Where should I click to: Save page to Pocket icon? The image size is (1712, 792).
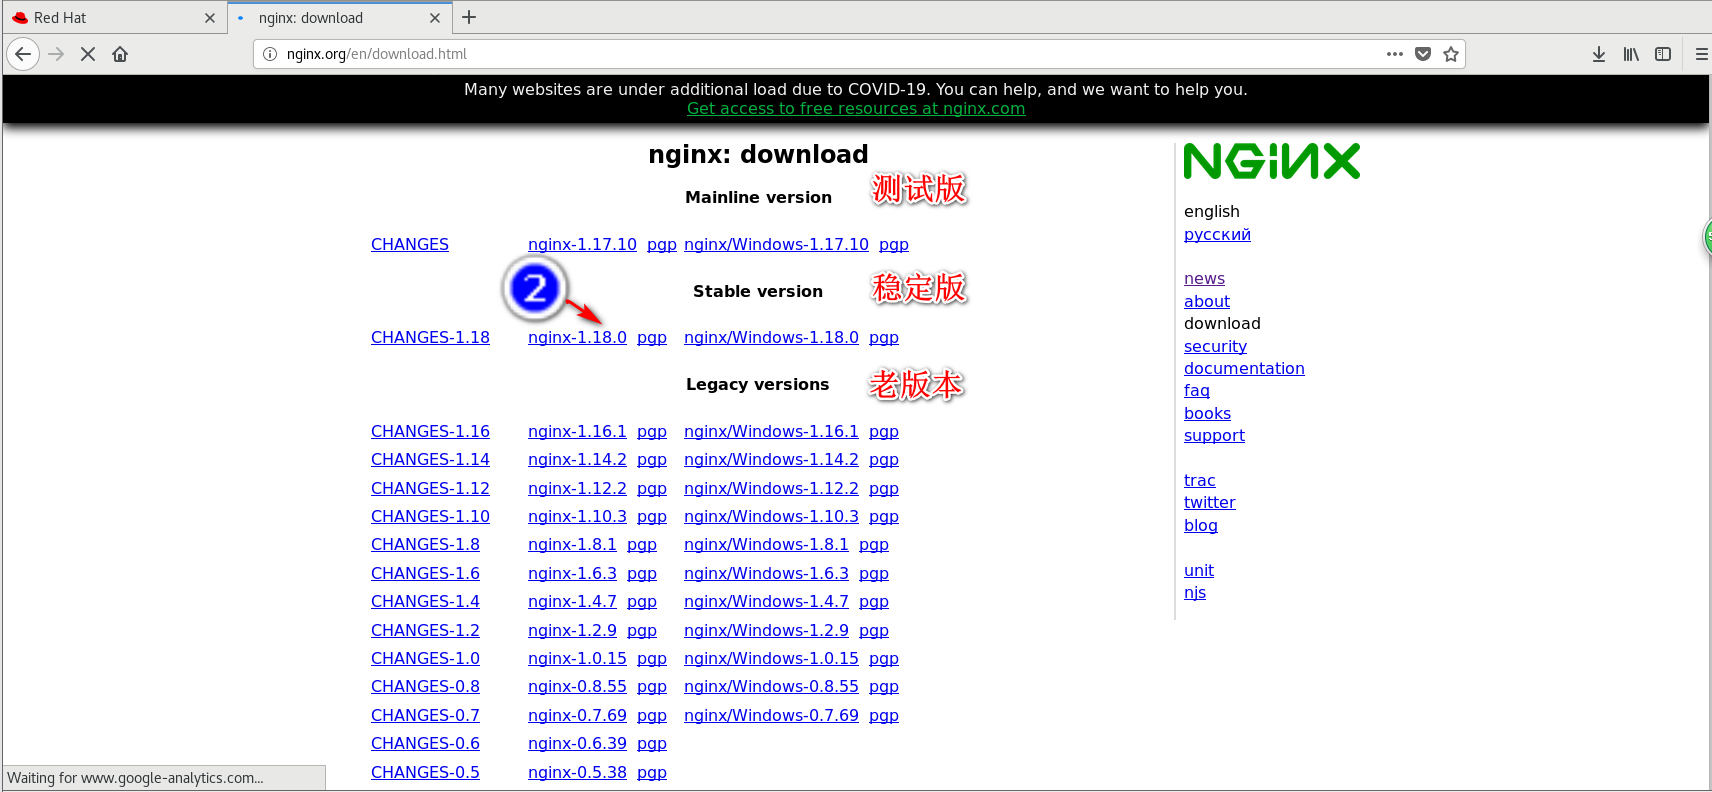pyautogui.click(x=1423, y=54)
